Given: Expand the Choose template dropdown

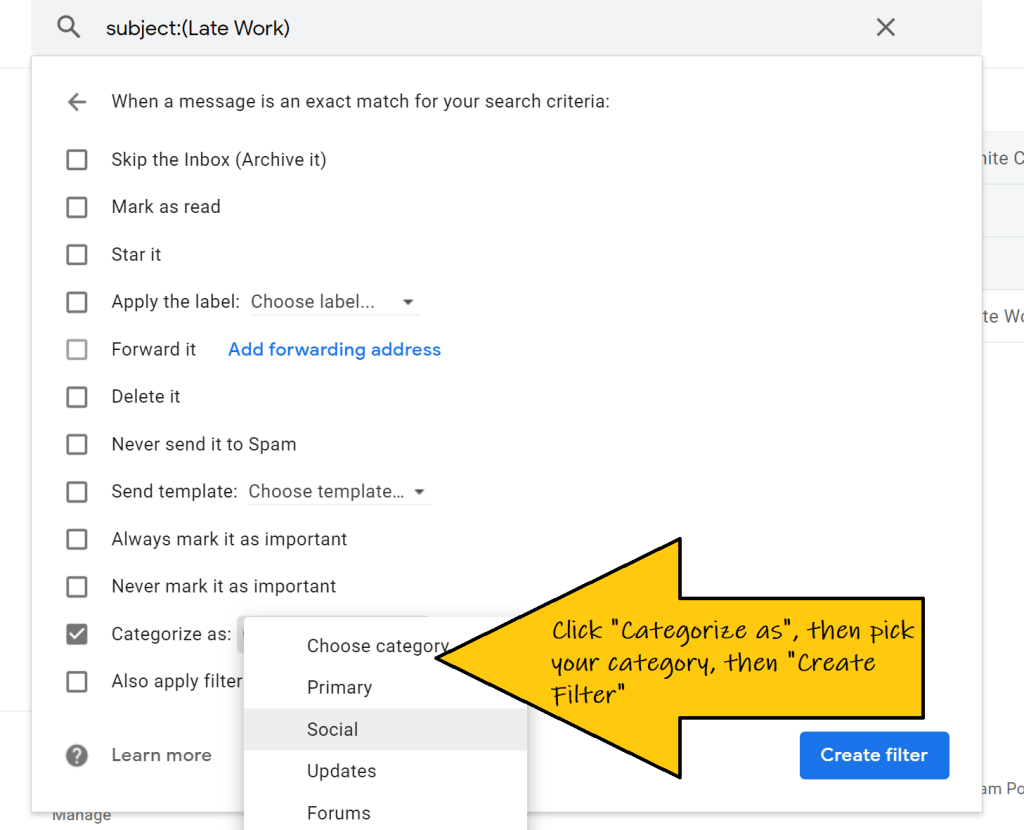Looking at the screenshot, I should 337,492.
